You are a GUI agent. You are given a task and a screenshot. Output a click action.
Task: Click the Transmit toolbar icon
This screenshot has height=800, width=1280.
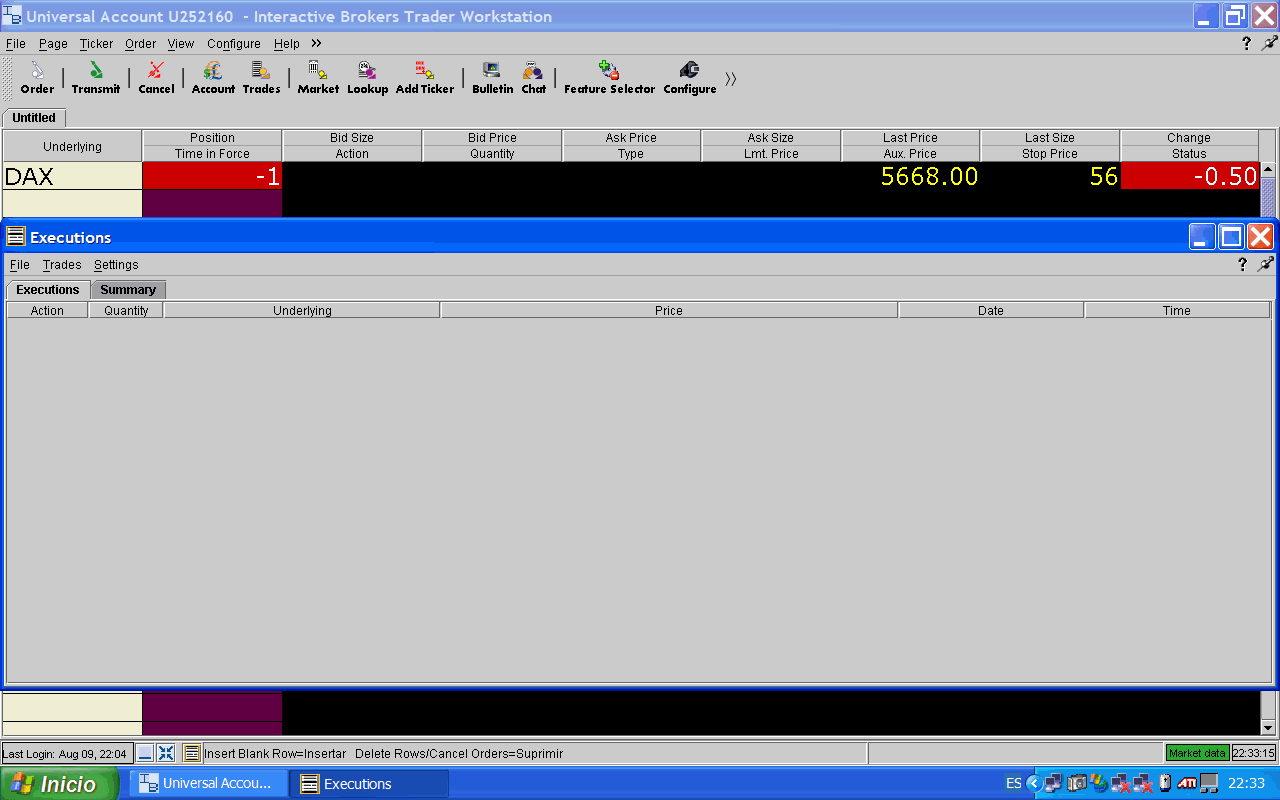(x=96, y=77)
